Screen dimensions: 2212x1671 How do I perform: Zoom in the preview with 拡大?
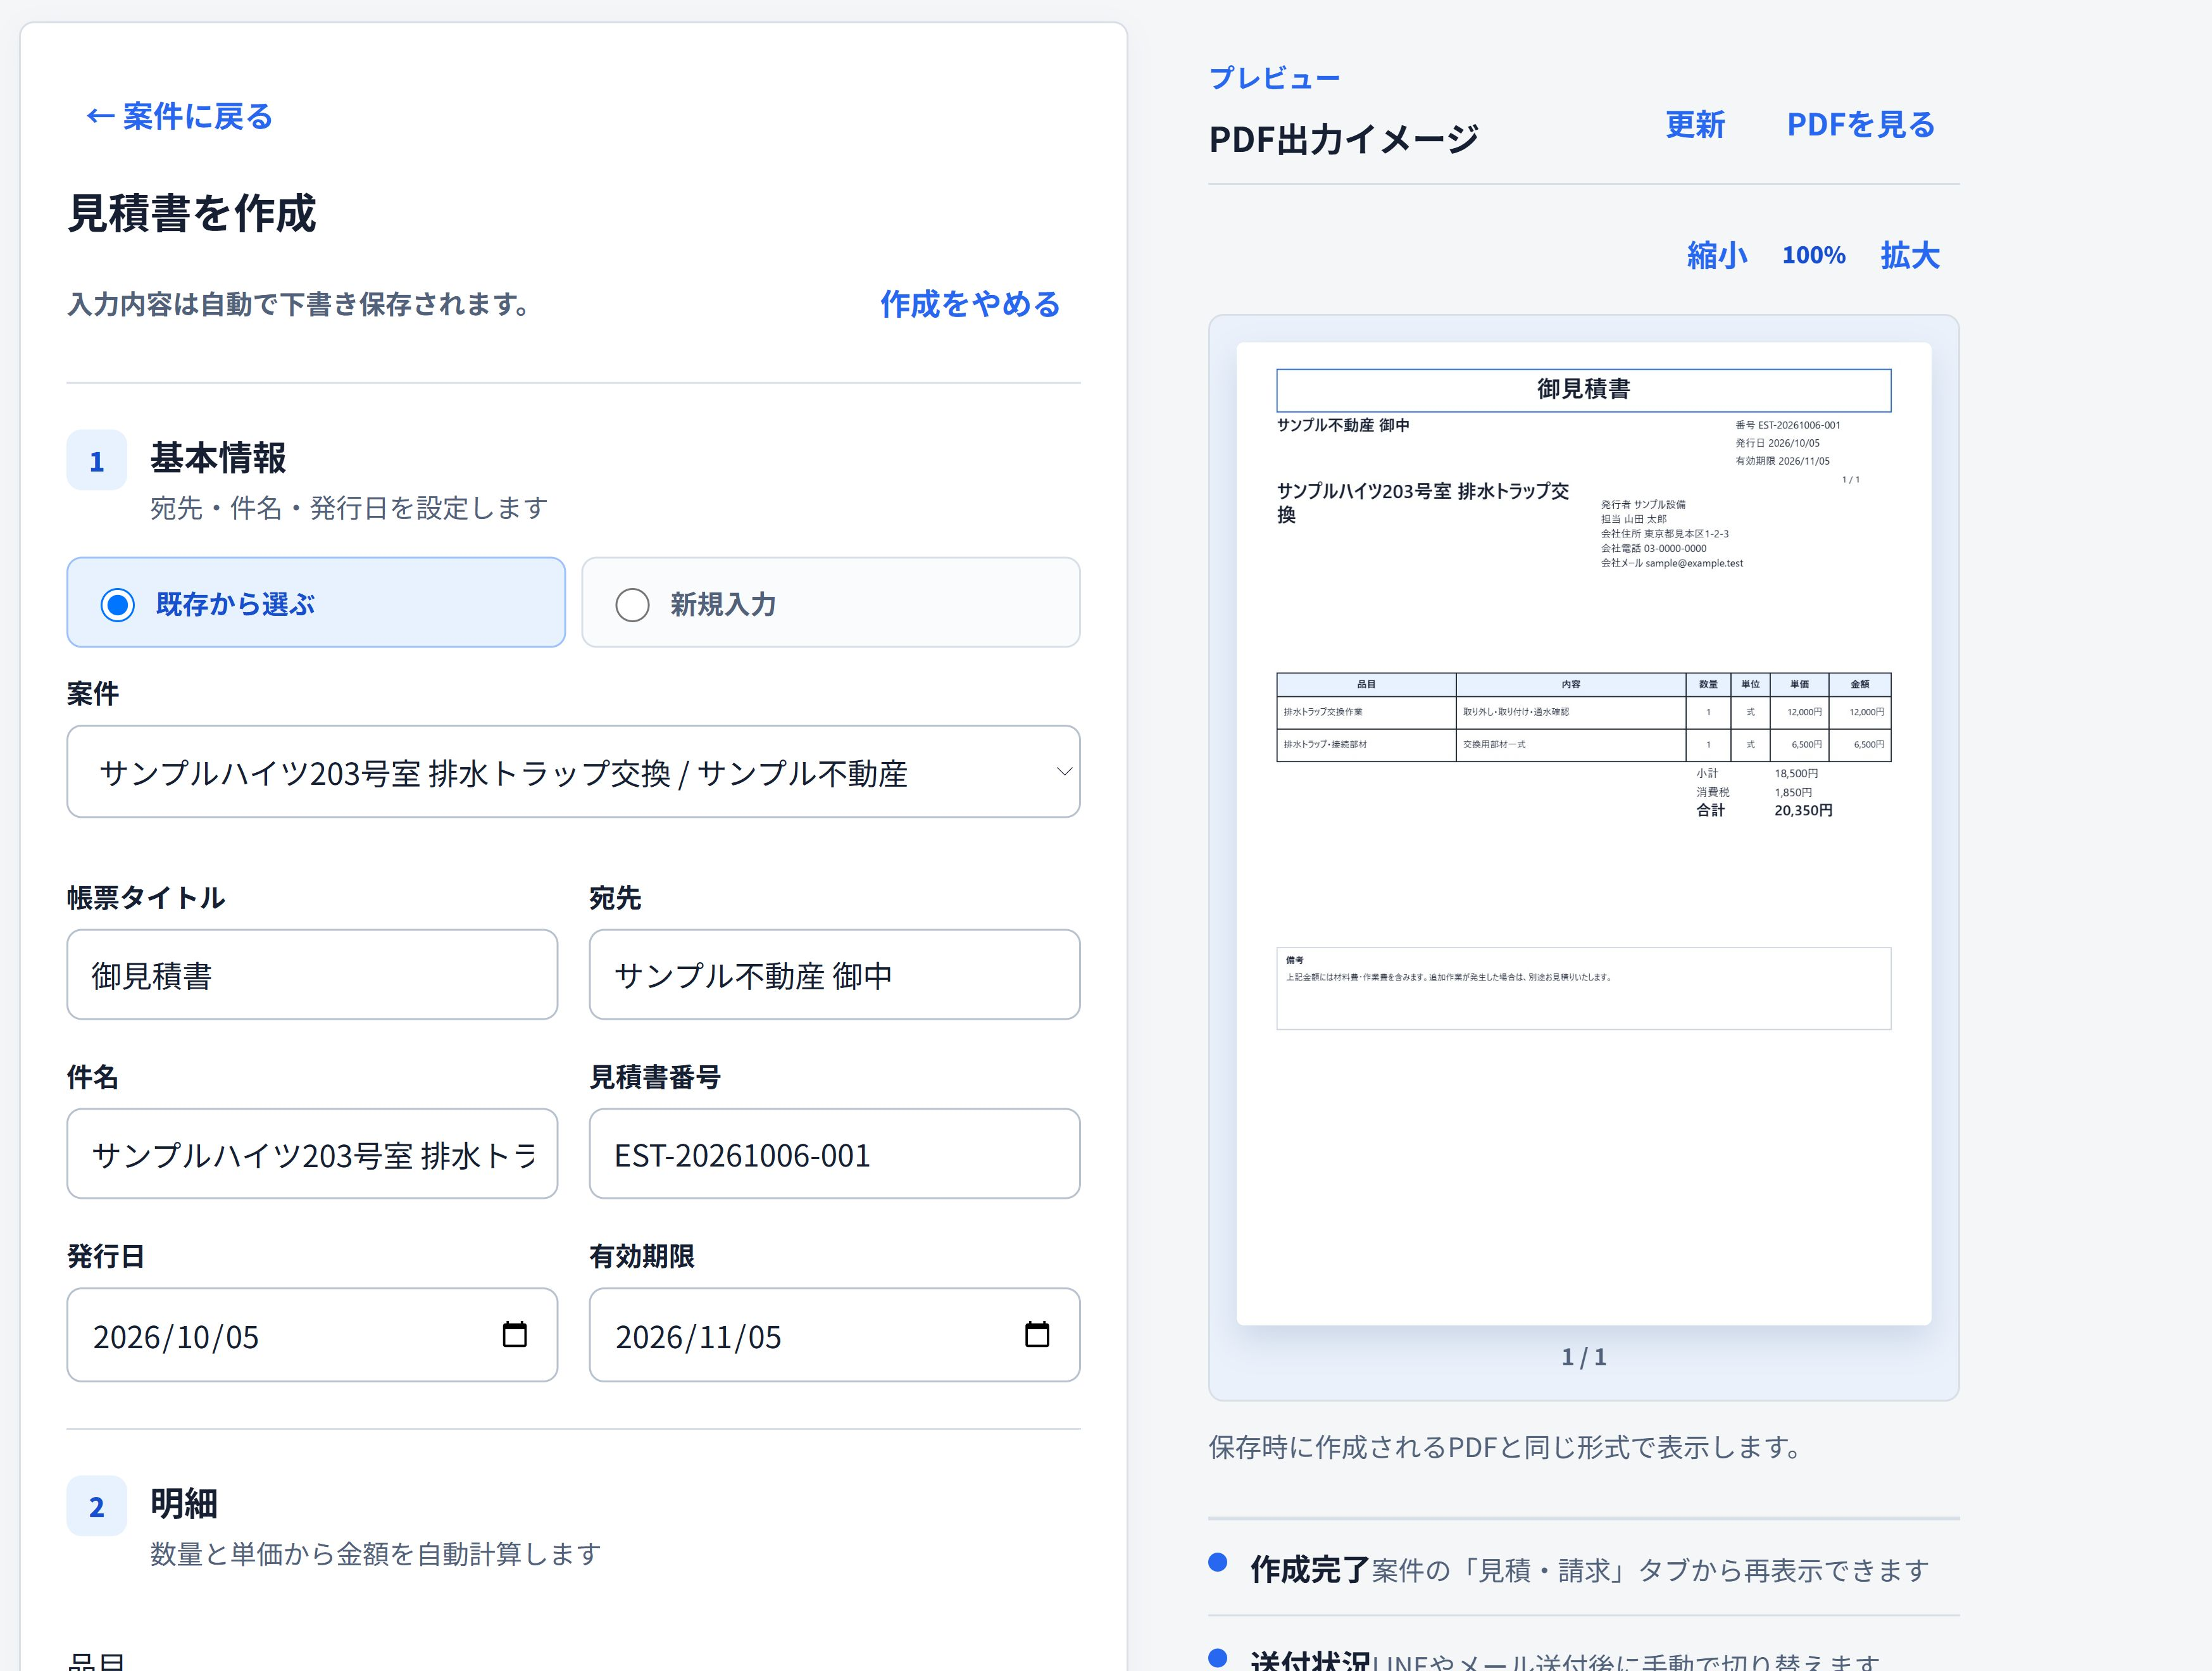[x=1909, y=256]
